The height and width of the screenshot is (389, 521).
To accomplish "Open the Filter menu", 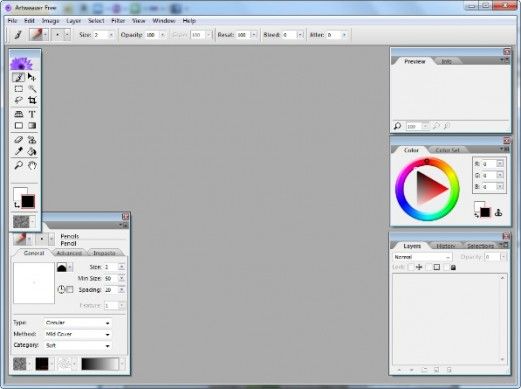I will pyautogui.click(x=118, y=21).
